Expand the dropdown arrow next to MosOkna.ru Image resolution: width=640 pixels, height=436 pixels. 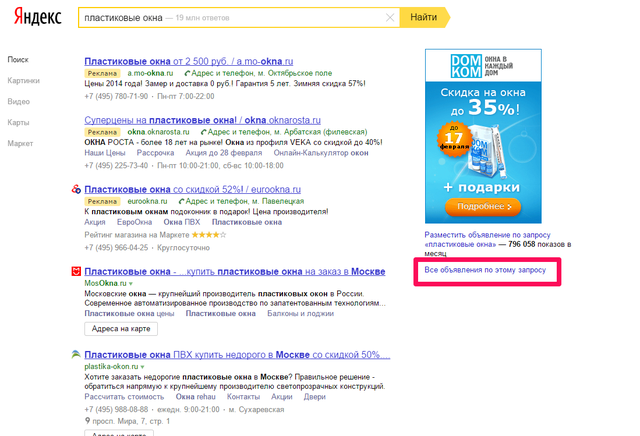[131, 284]
